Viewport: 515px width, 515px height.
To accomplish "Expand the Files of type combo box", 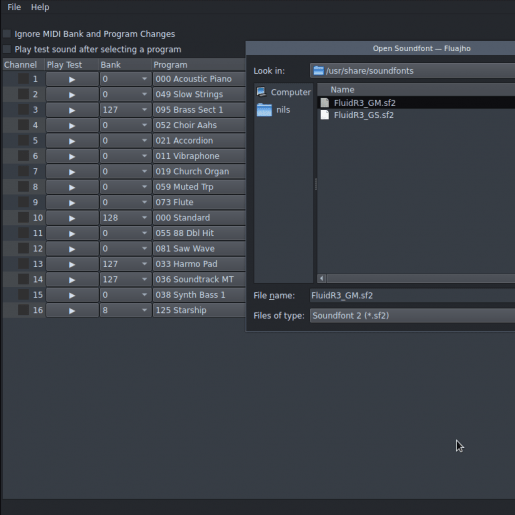I will [x=413, y=316].
